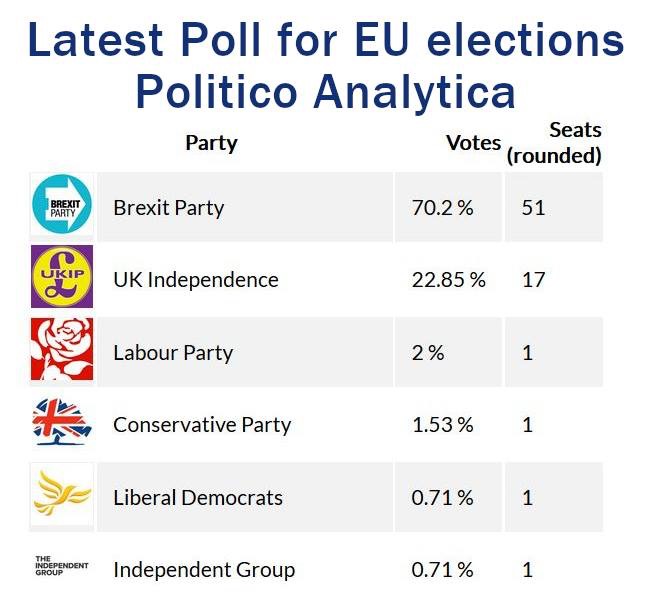Image resolution: width=656 pixels, height=600 pixels.
Task: Click the 22.85 % votes cell
Action: coord(448,280)
